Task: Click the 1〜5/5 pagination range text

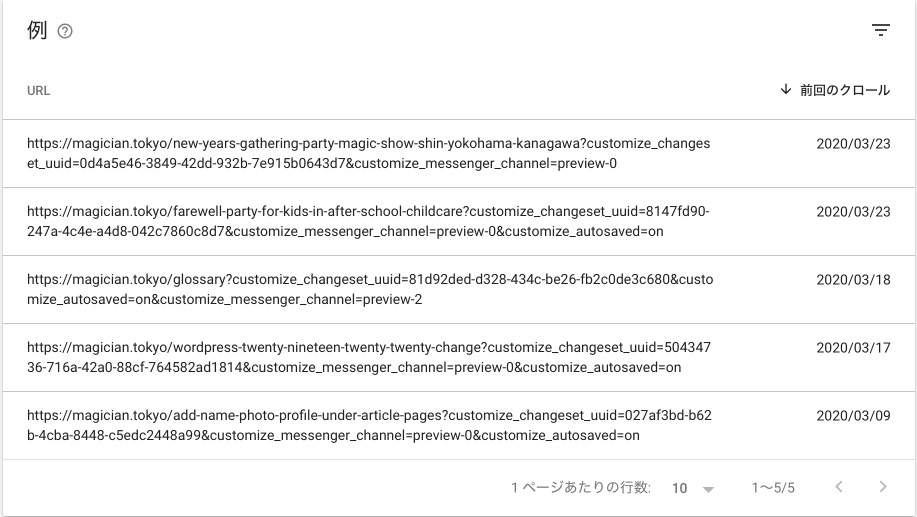Action: point(773,488)
